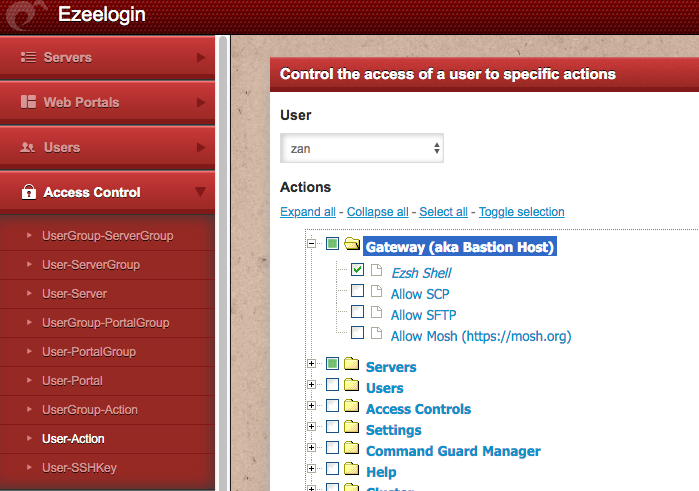Click the folder icon beside Settings
This screenshot has width=699, height=491.
[352, 426]
